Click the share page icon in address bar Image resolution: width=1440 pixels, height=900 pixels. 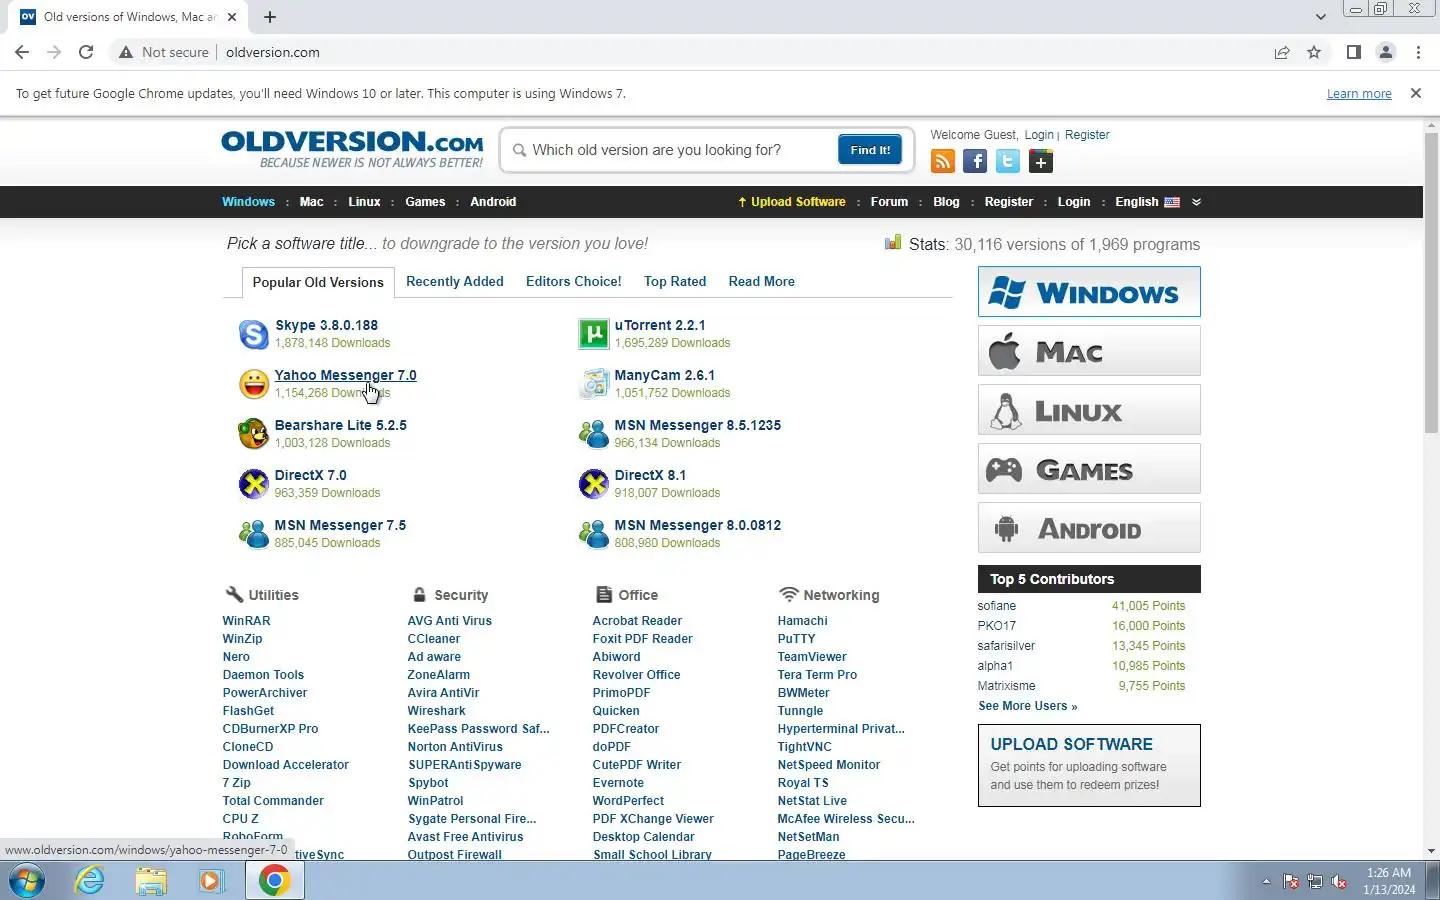(x=1282, y=52)
